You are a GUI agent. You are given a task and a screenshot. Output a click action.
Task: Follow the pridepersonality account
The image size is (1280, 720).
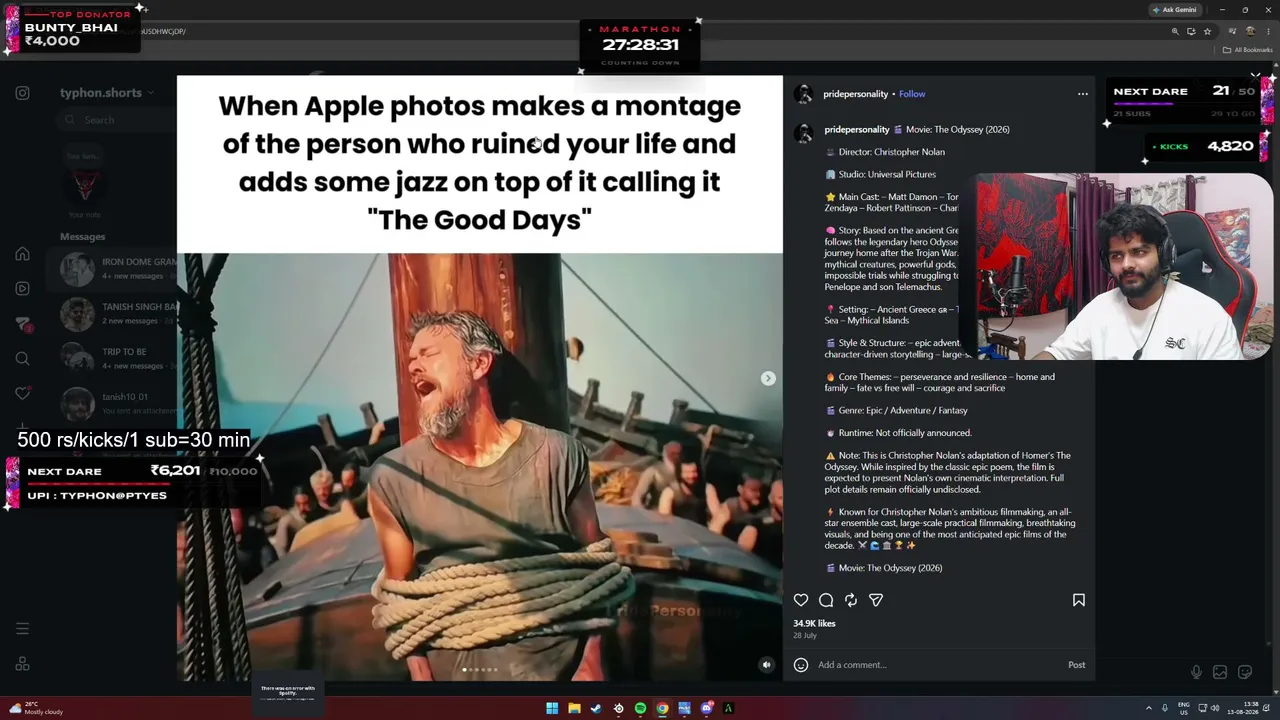pos(912,94)
